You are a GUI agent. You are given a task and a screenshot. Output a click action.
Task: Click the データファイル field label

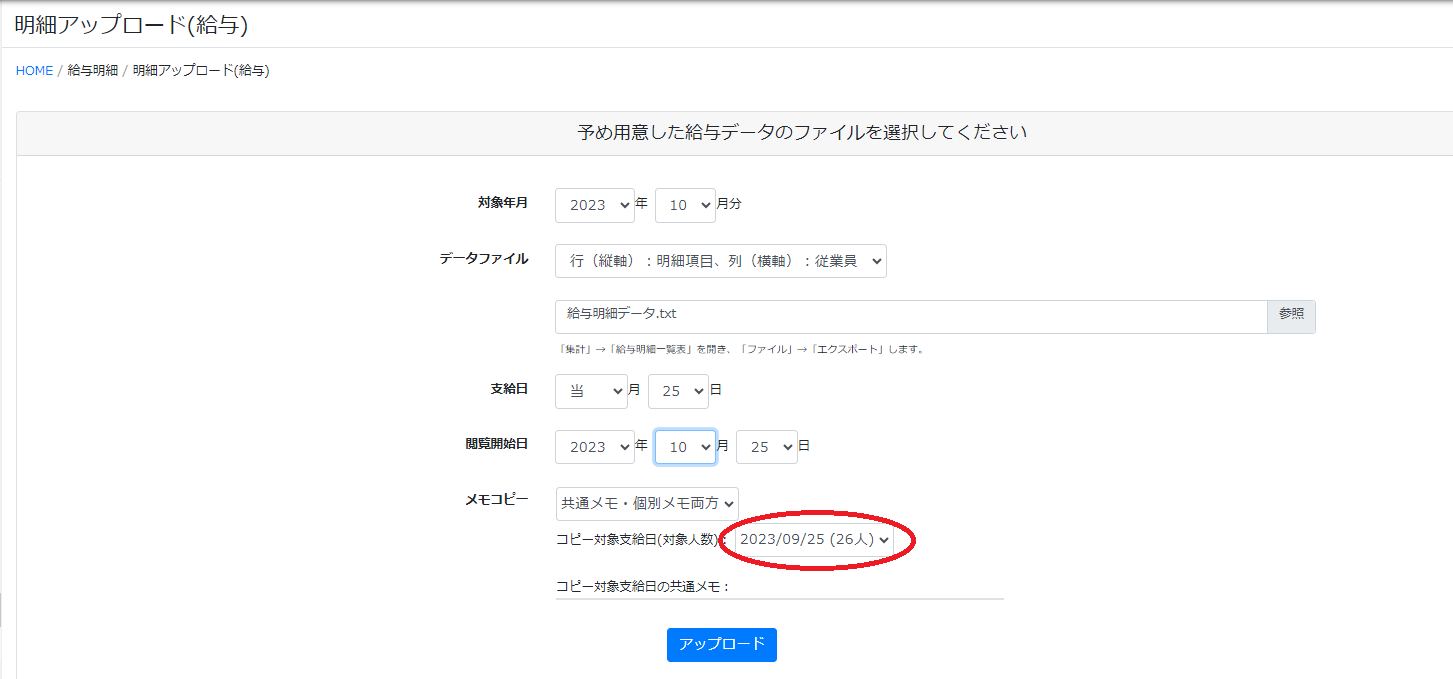pyautogui.click(x=484, y=259)
